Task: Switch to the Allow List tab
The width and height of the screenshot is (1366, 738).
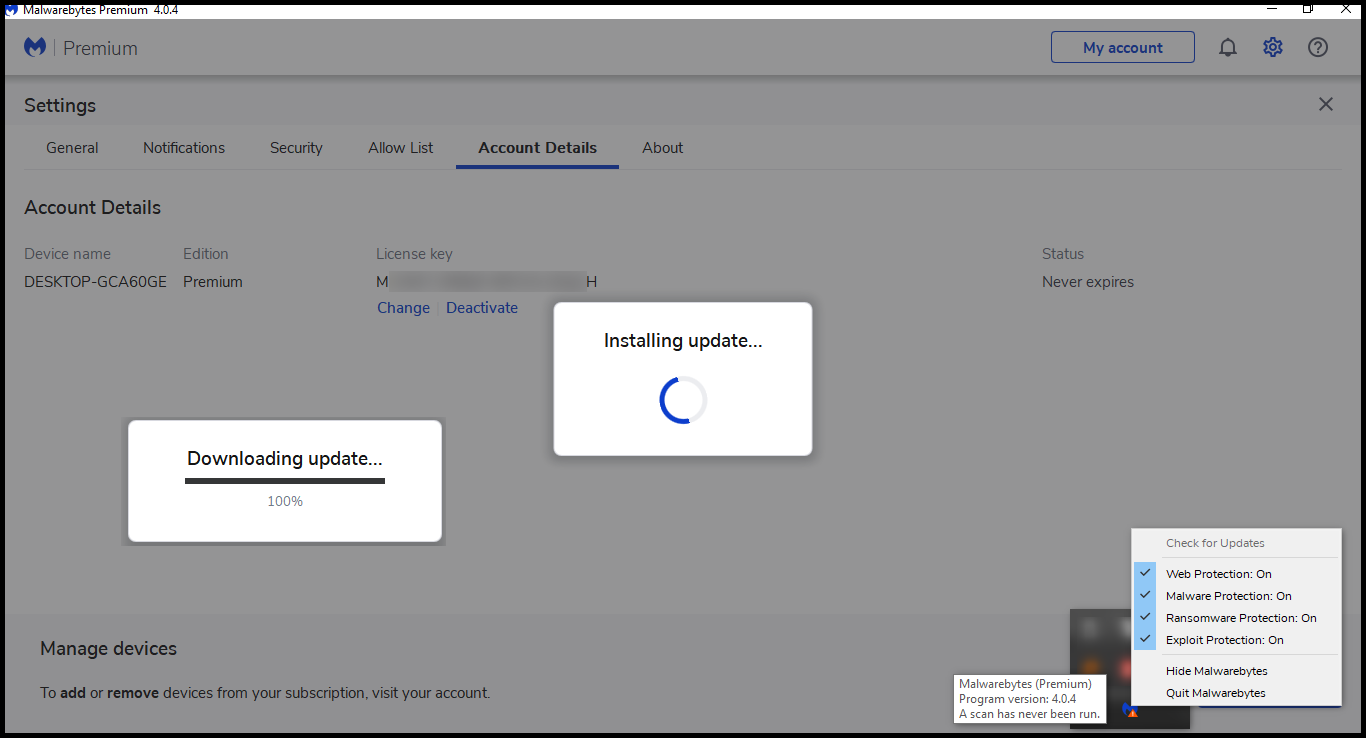Action: point(401,148)
